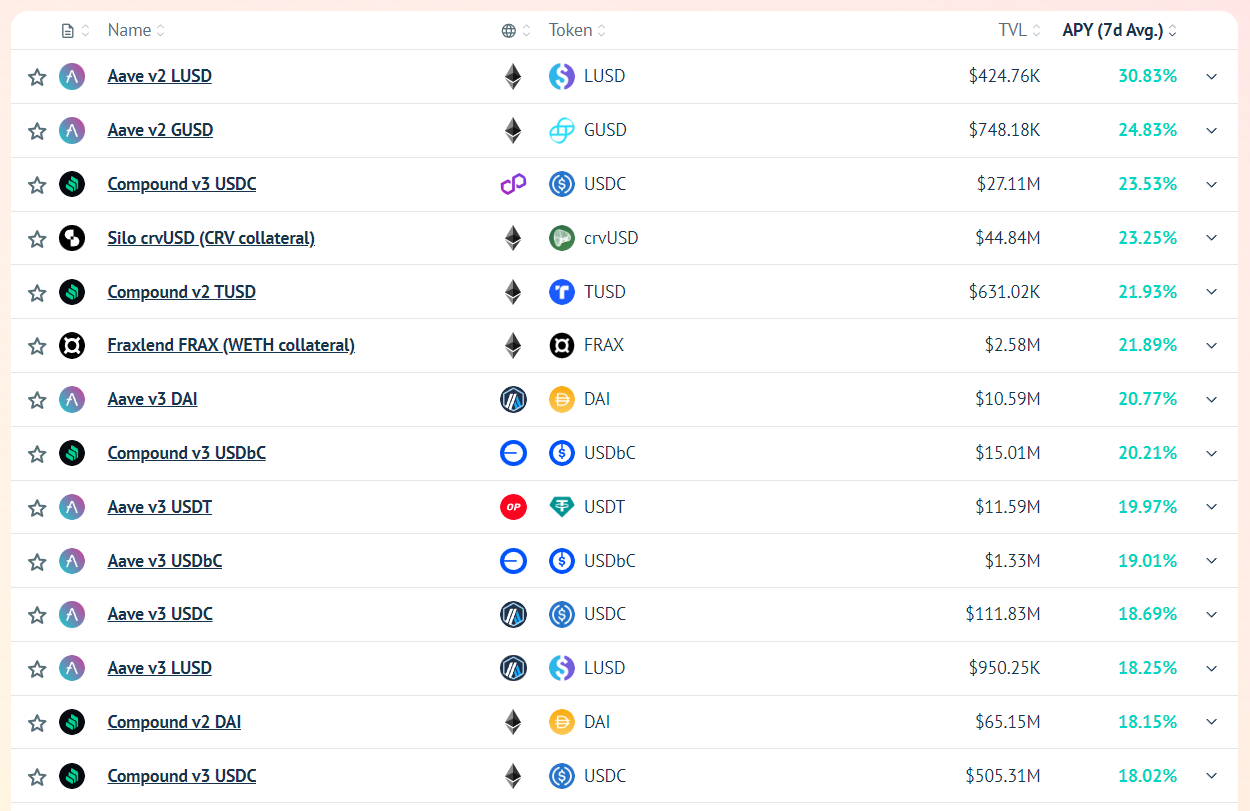Expand the Silo crvUSD row chevron
The image size is (1250, 811).
[x=1212, y=238]
